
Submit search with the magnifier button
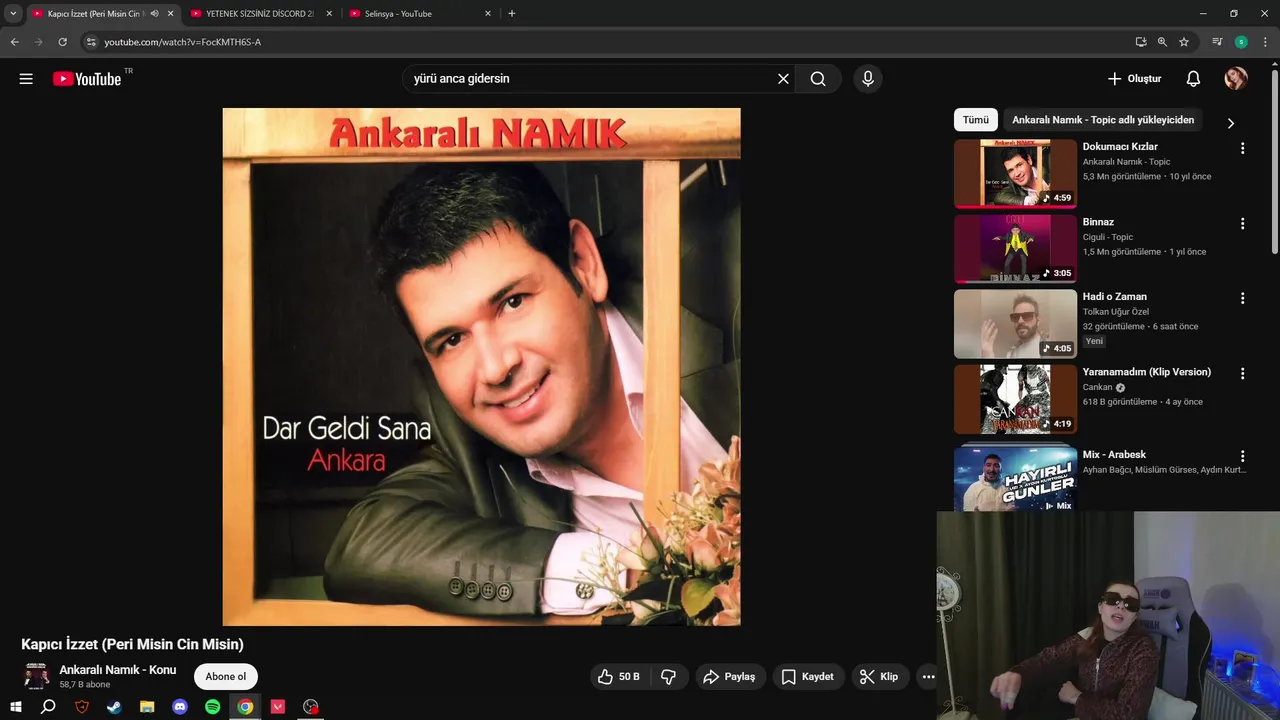coord(818,79)
